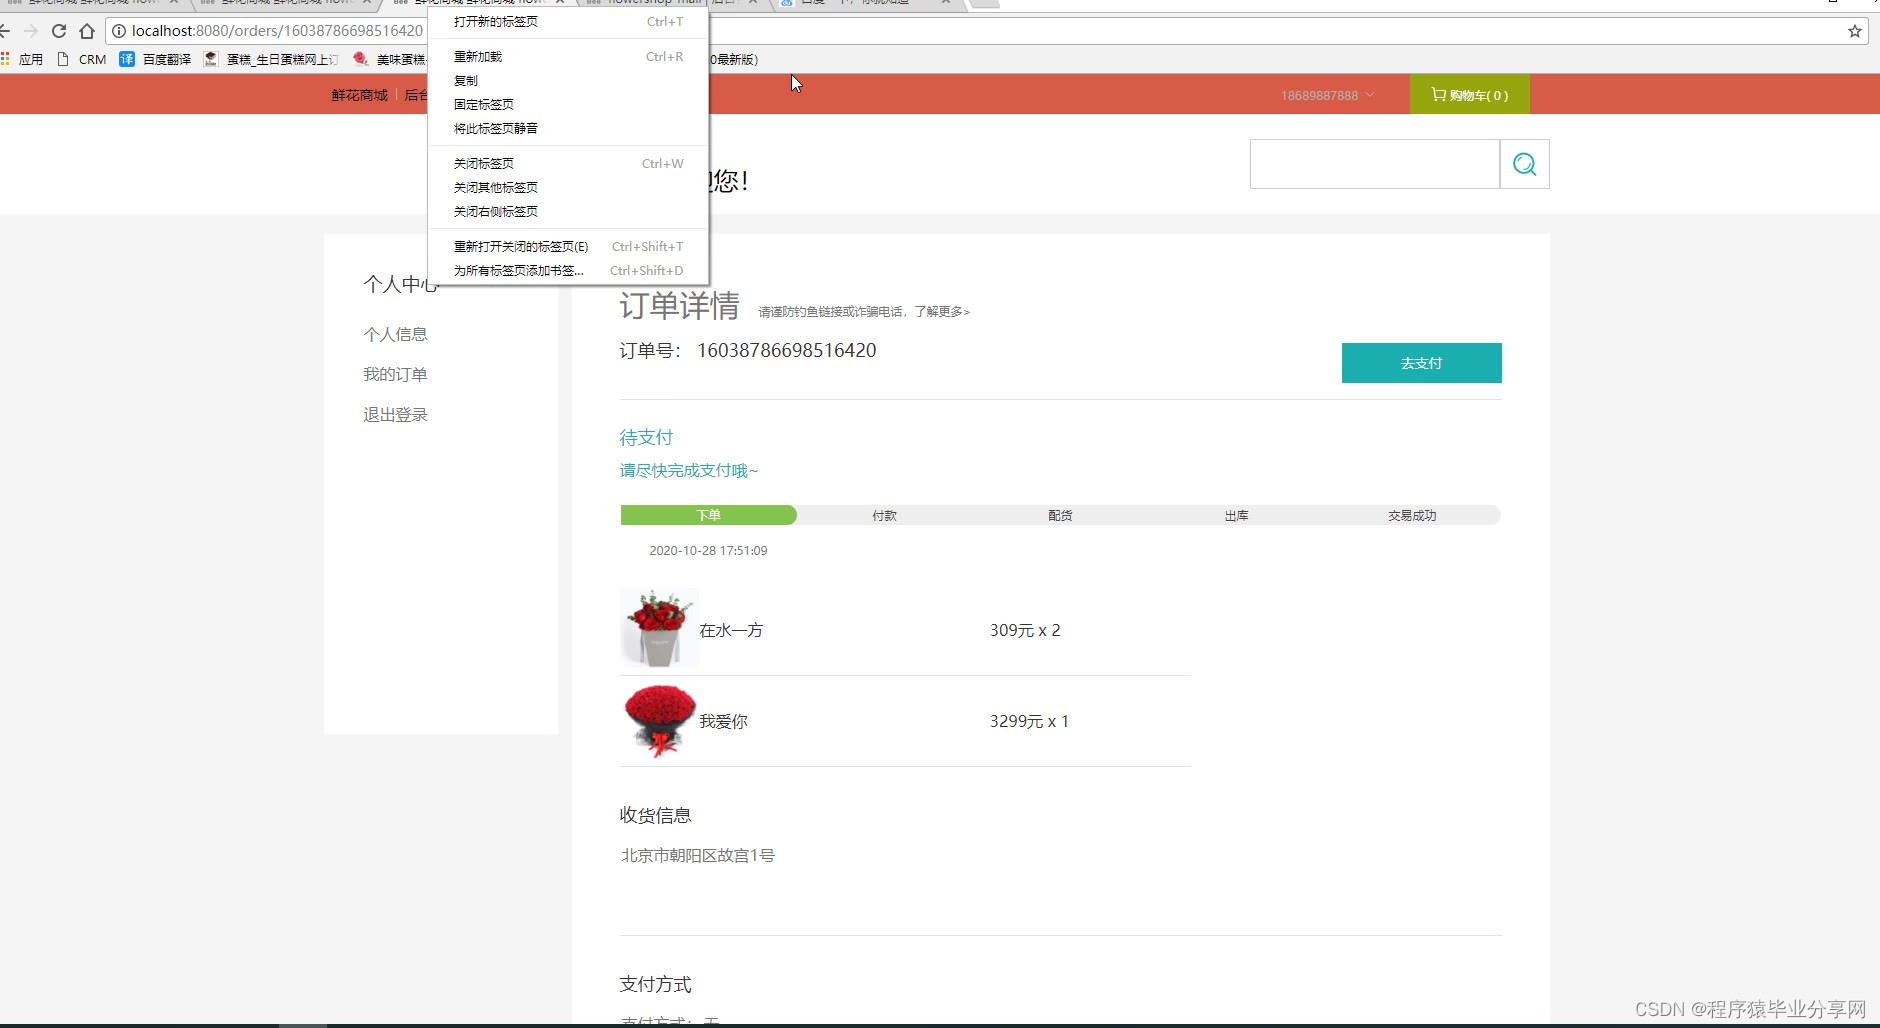The image size is (1880, 1028).
Task: Select 重新打开关闭的标签页(E) entry
Action: coord(568,246)
